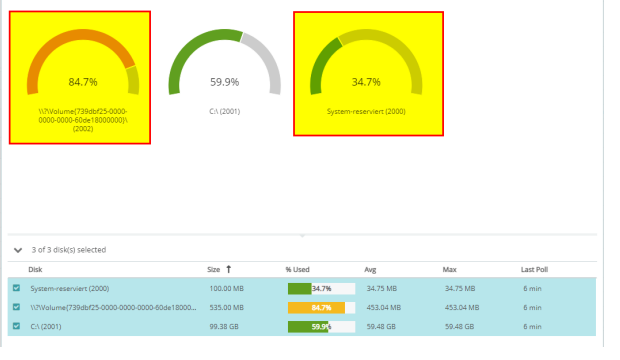Click the 84.7% orange gauge
The image size is (620, 360).
click(83, 62)
